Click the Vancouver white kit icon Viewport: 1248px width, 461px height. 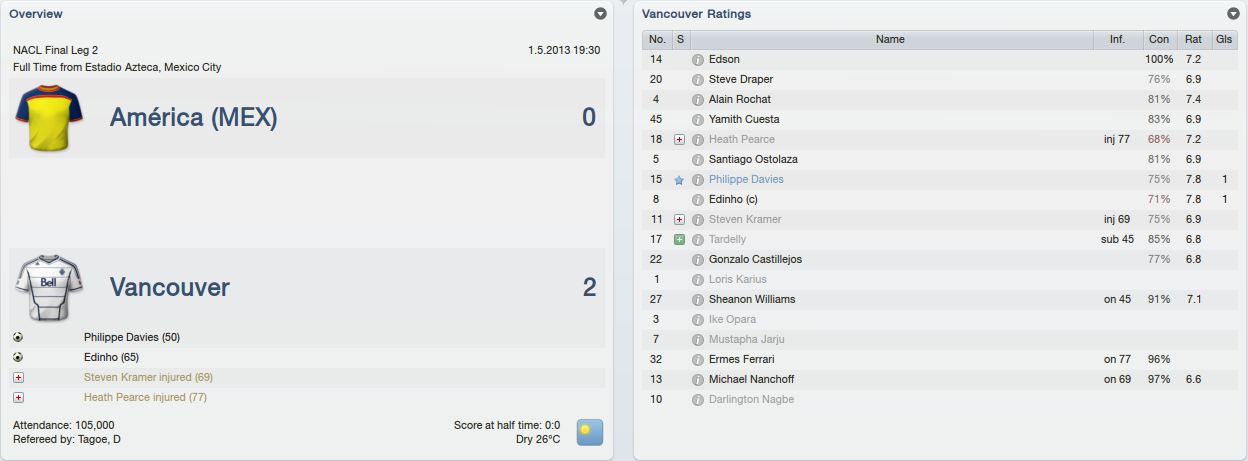[42, 288]
